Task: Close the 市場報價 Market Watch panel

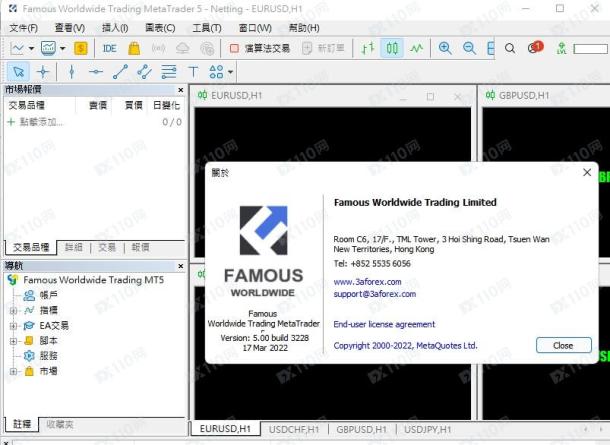Action: (181, 90)
